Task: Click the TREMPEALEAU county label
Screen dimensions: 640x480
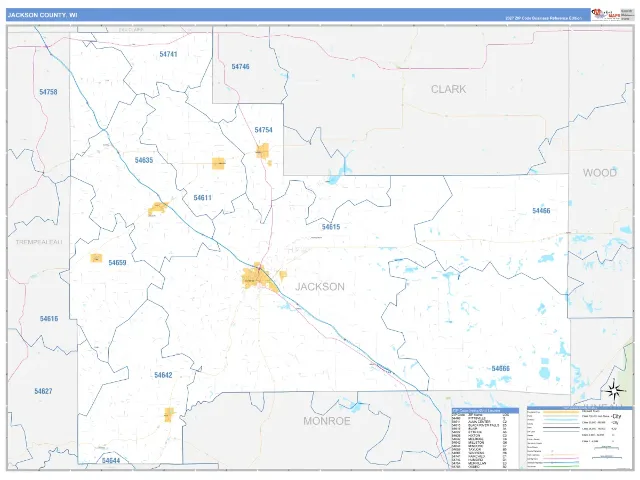Action: (39, 242)
